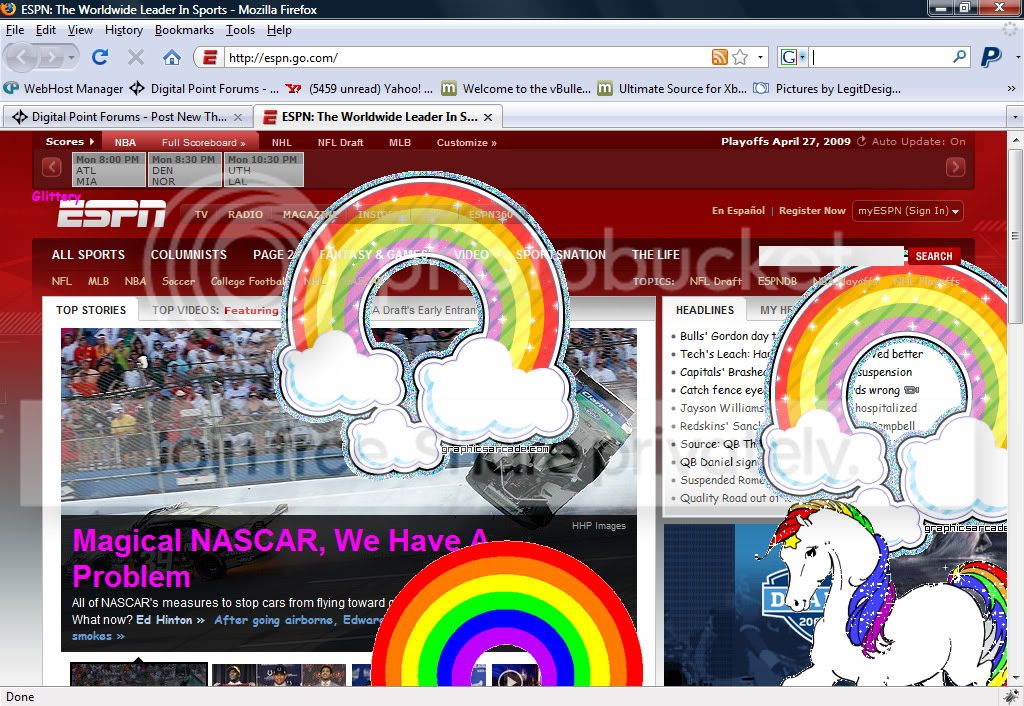The image size is (1024, 706).
Task: Move scoreboard left with previous arrow
Action: point(52,167)
